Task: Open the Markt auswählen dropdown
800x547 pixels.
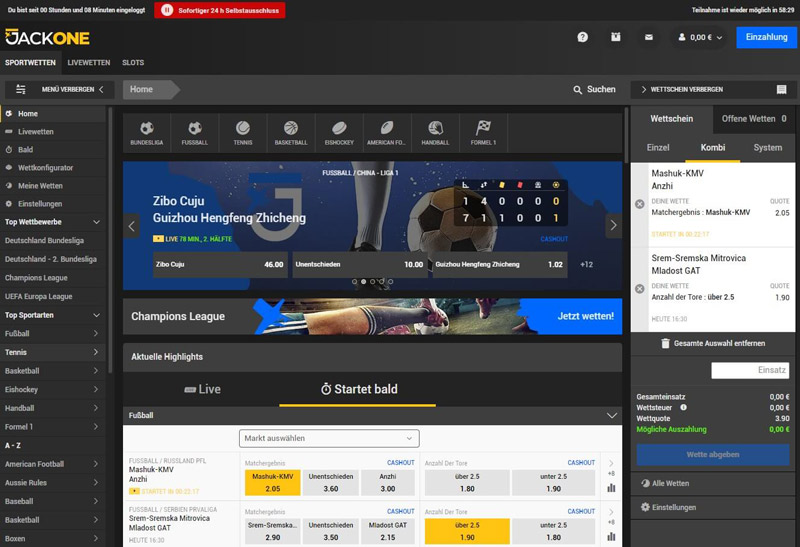Action: 329,438
